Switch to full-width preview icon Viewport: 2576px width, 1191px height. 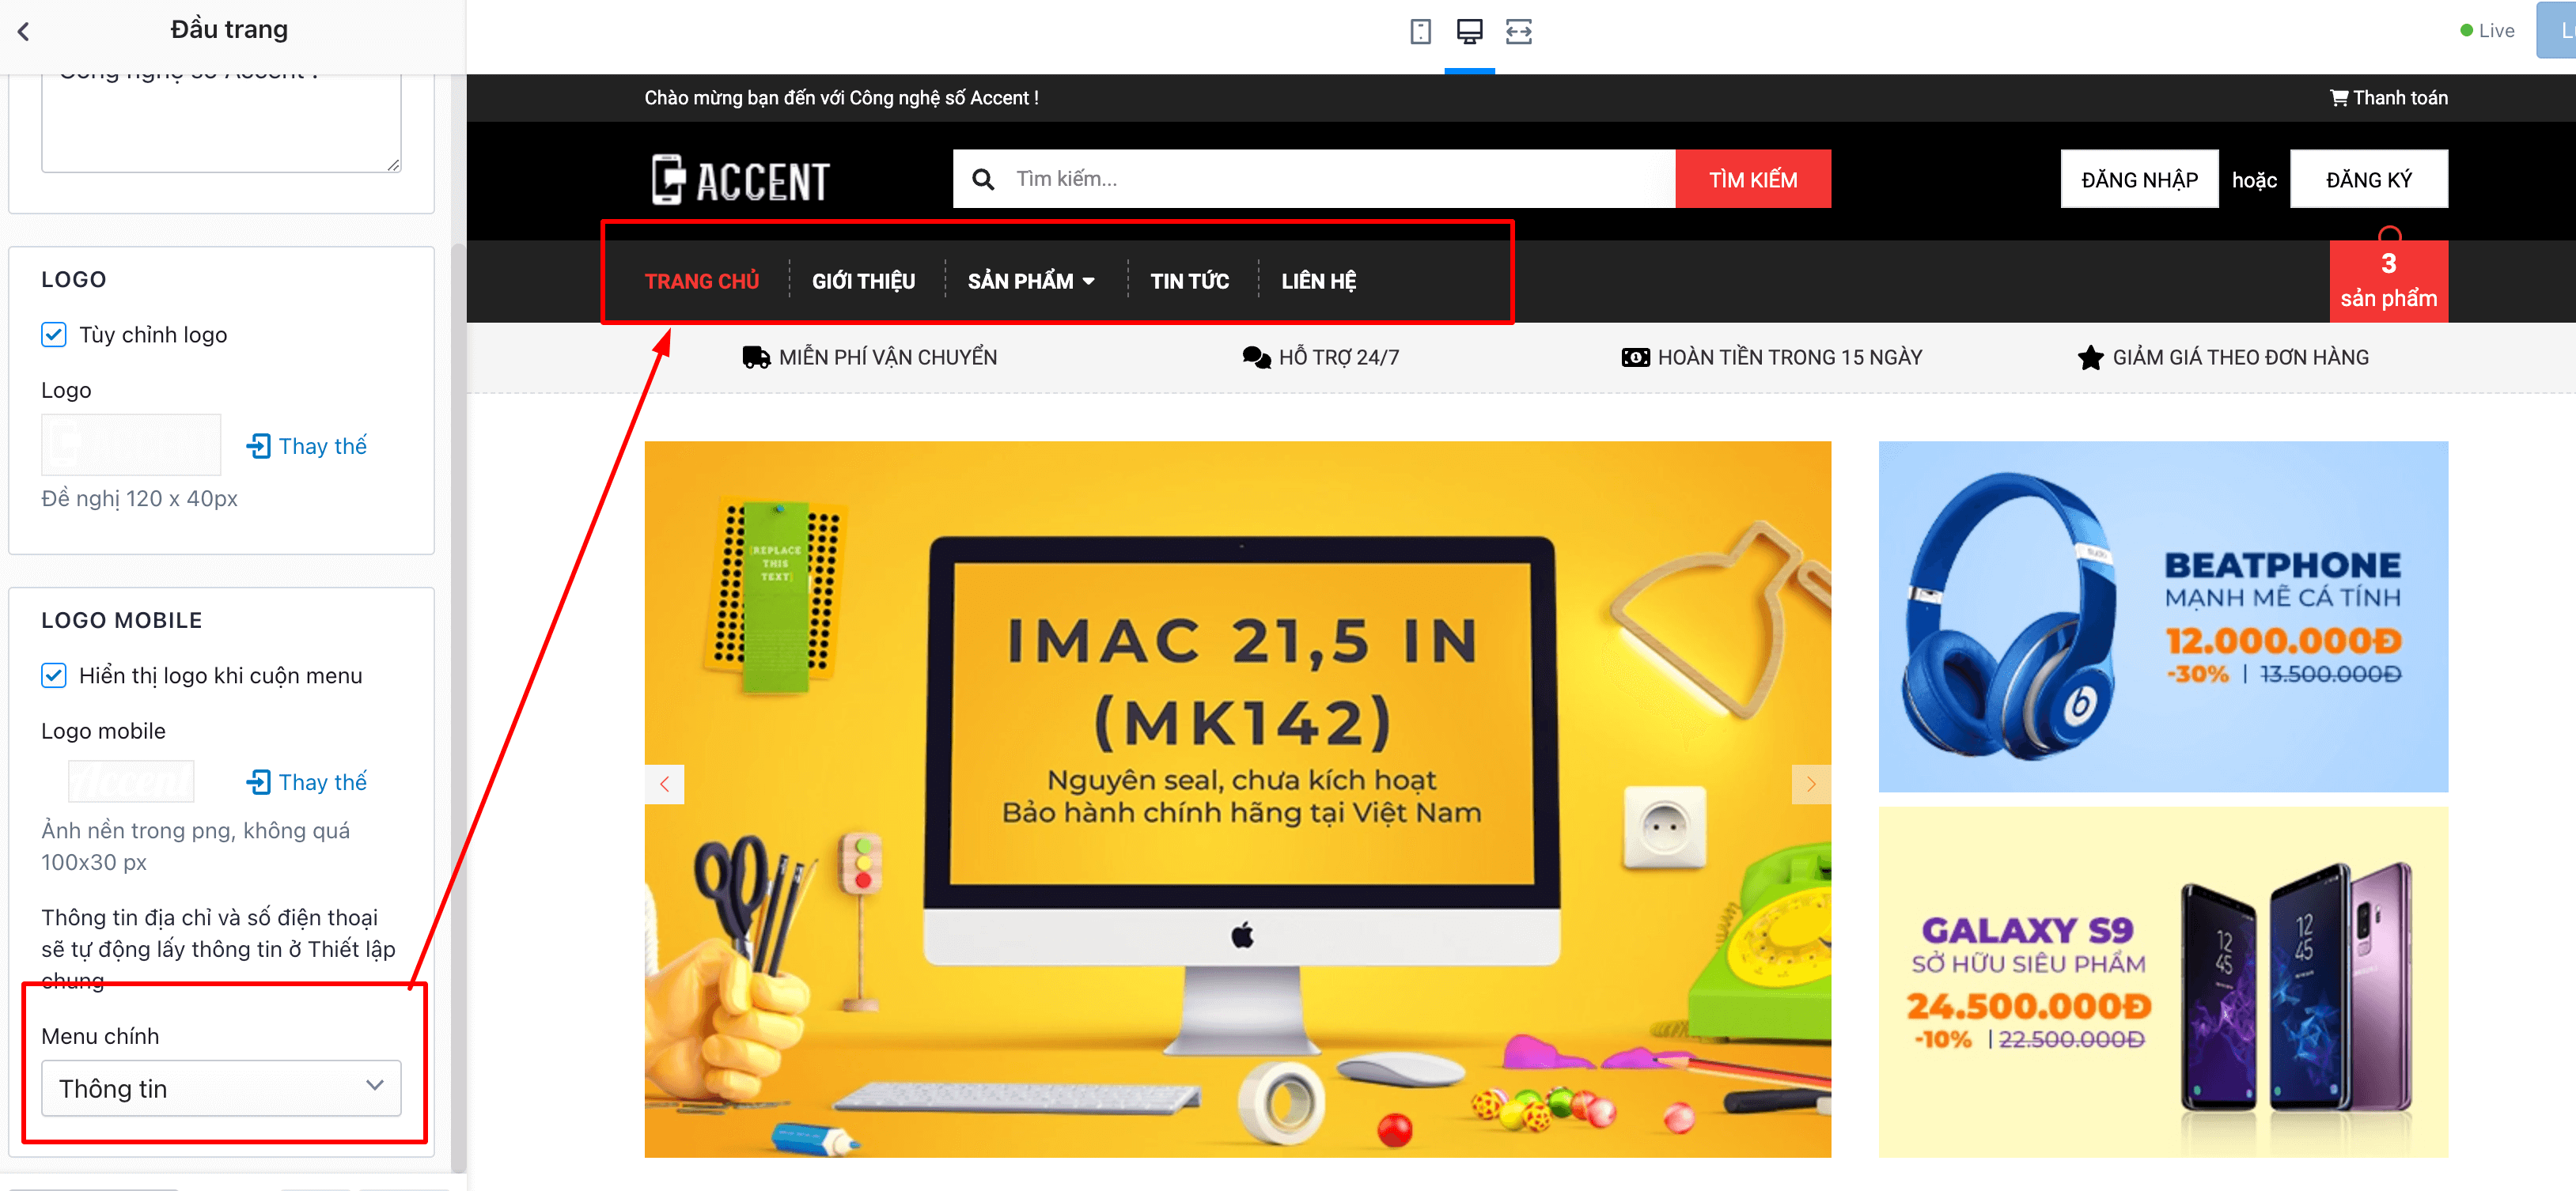(x=1518, y=31)
